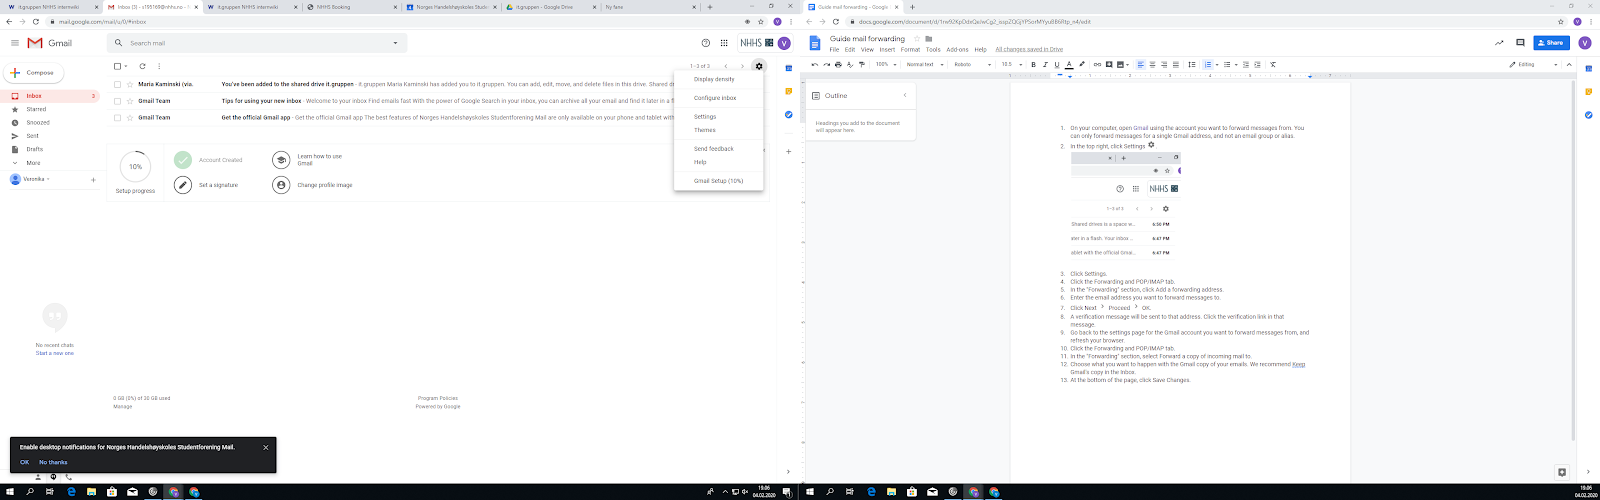Screen dimensions: 1600x500
Task: Tick the checkbox for Maria Kaminski email
Action: [x=117, y=84]
